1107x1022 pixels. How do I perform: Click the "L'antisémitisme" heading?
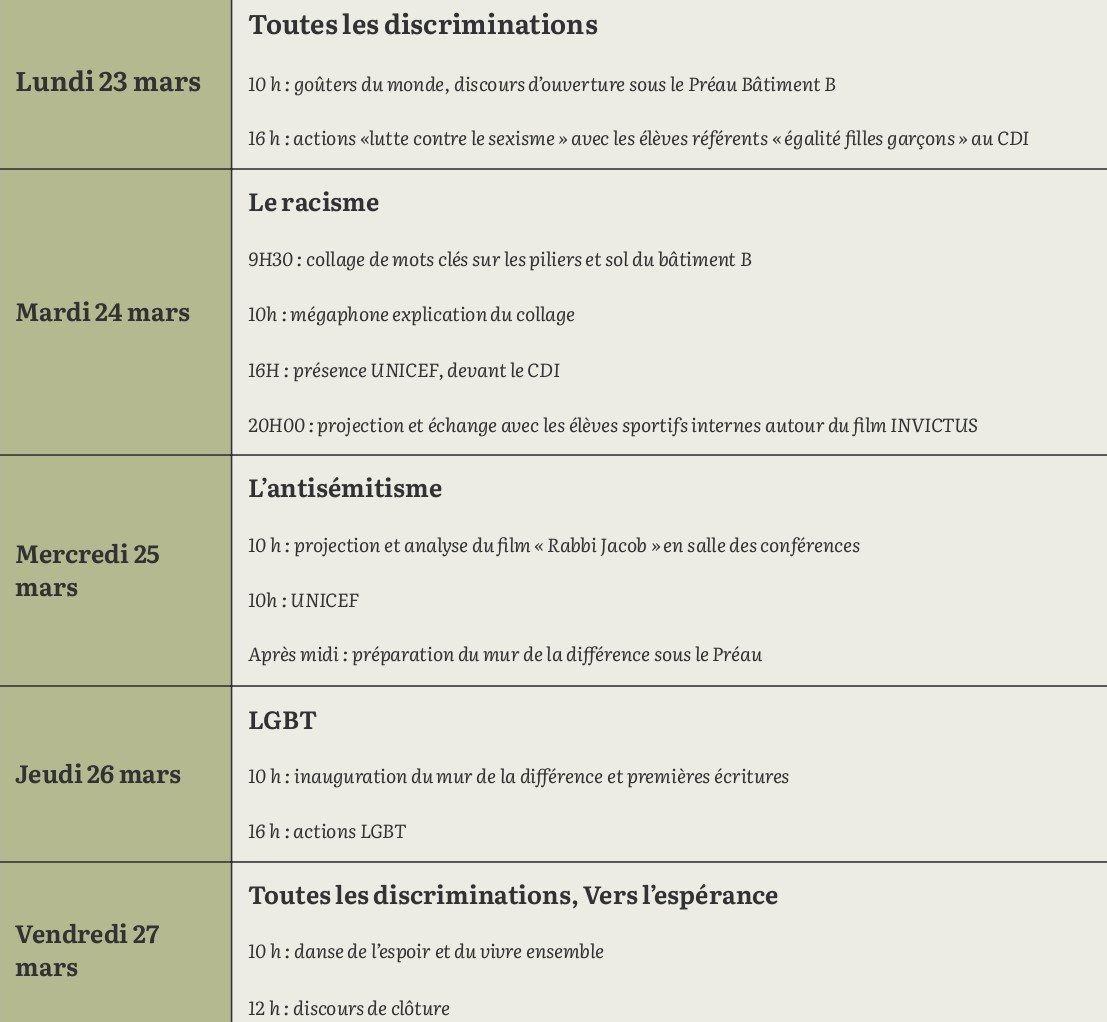coord(345,488)
